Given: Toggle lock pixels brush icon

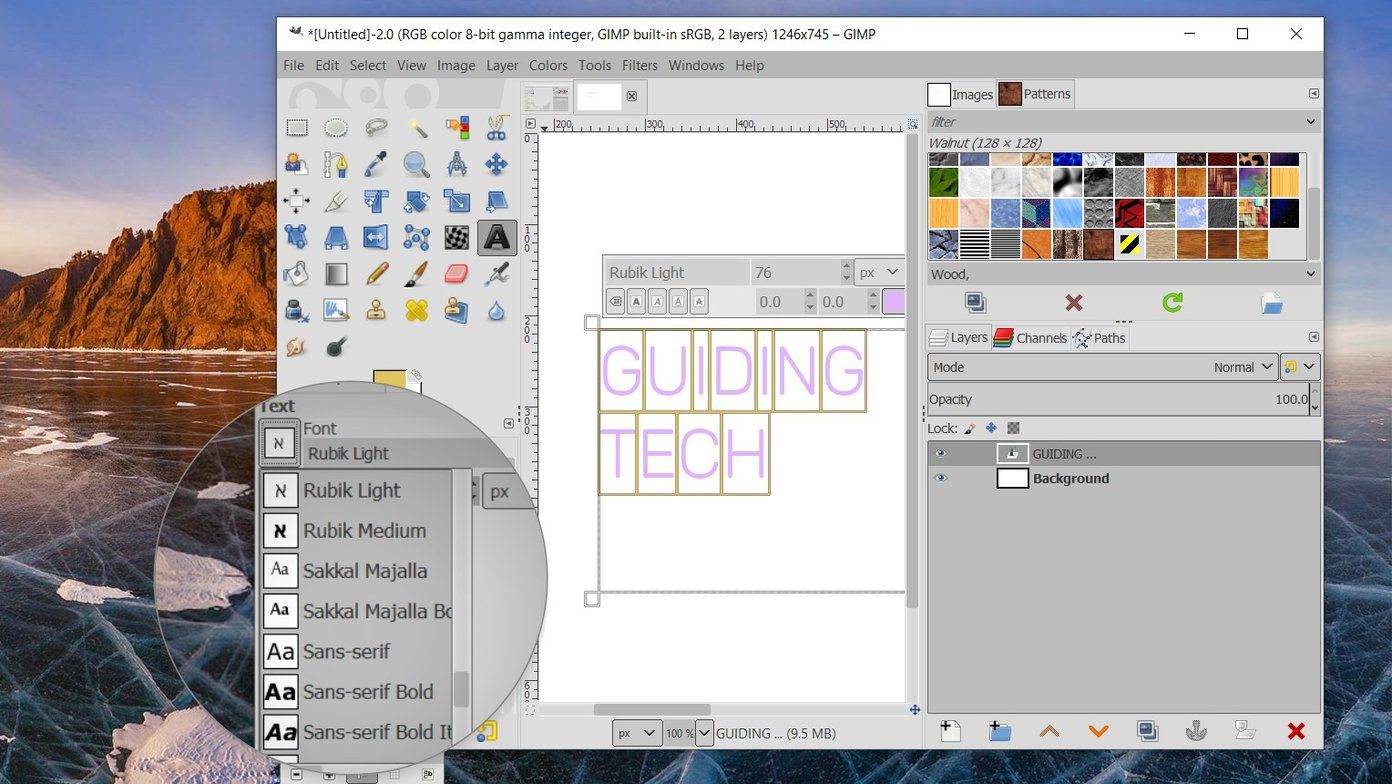Looking at the screenshot, I should coord(968,428).
